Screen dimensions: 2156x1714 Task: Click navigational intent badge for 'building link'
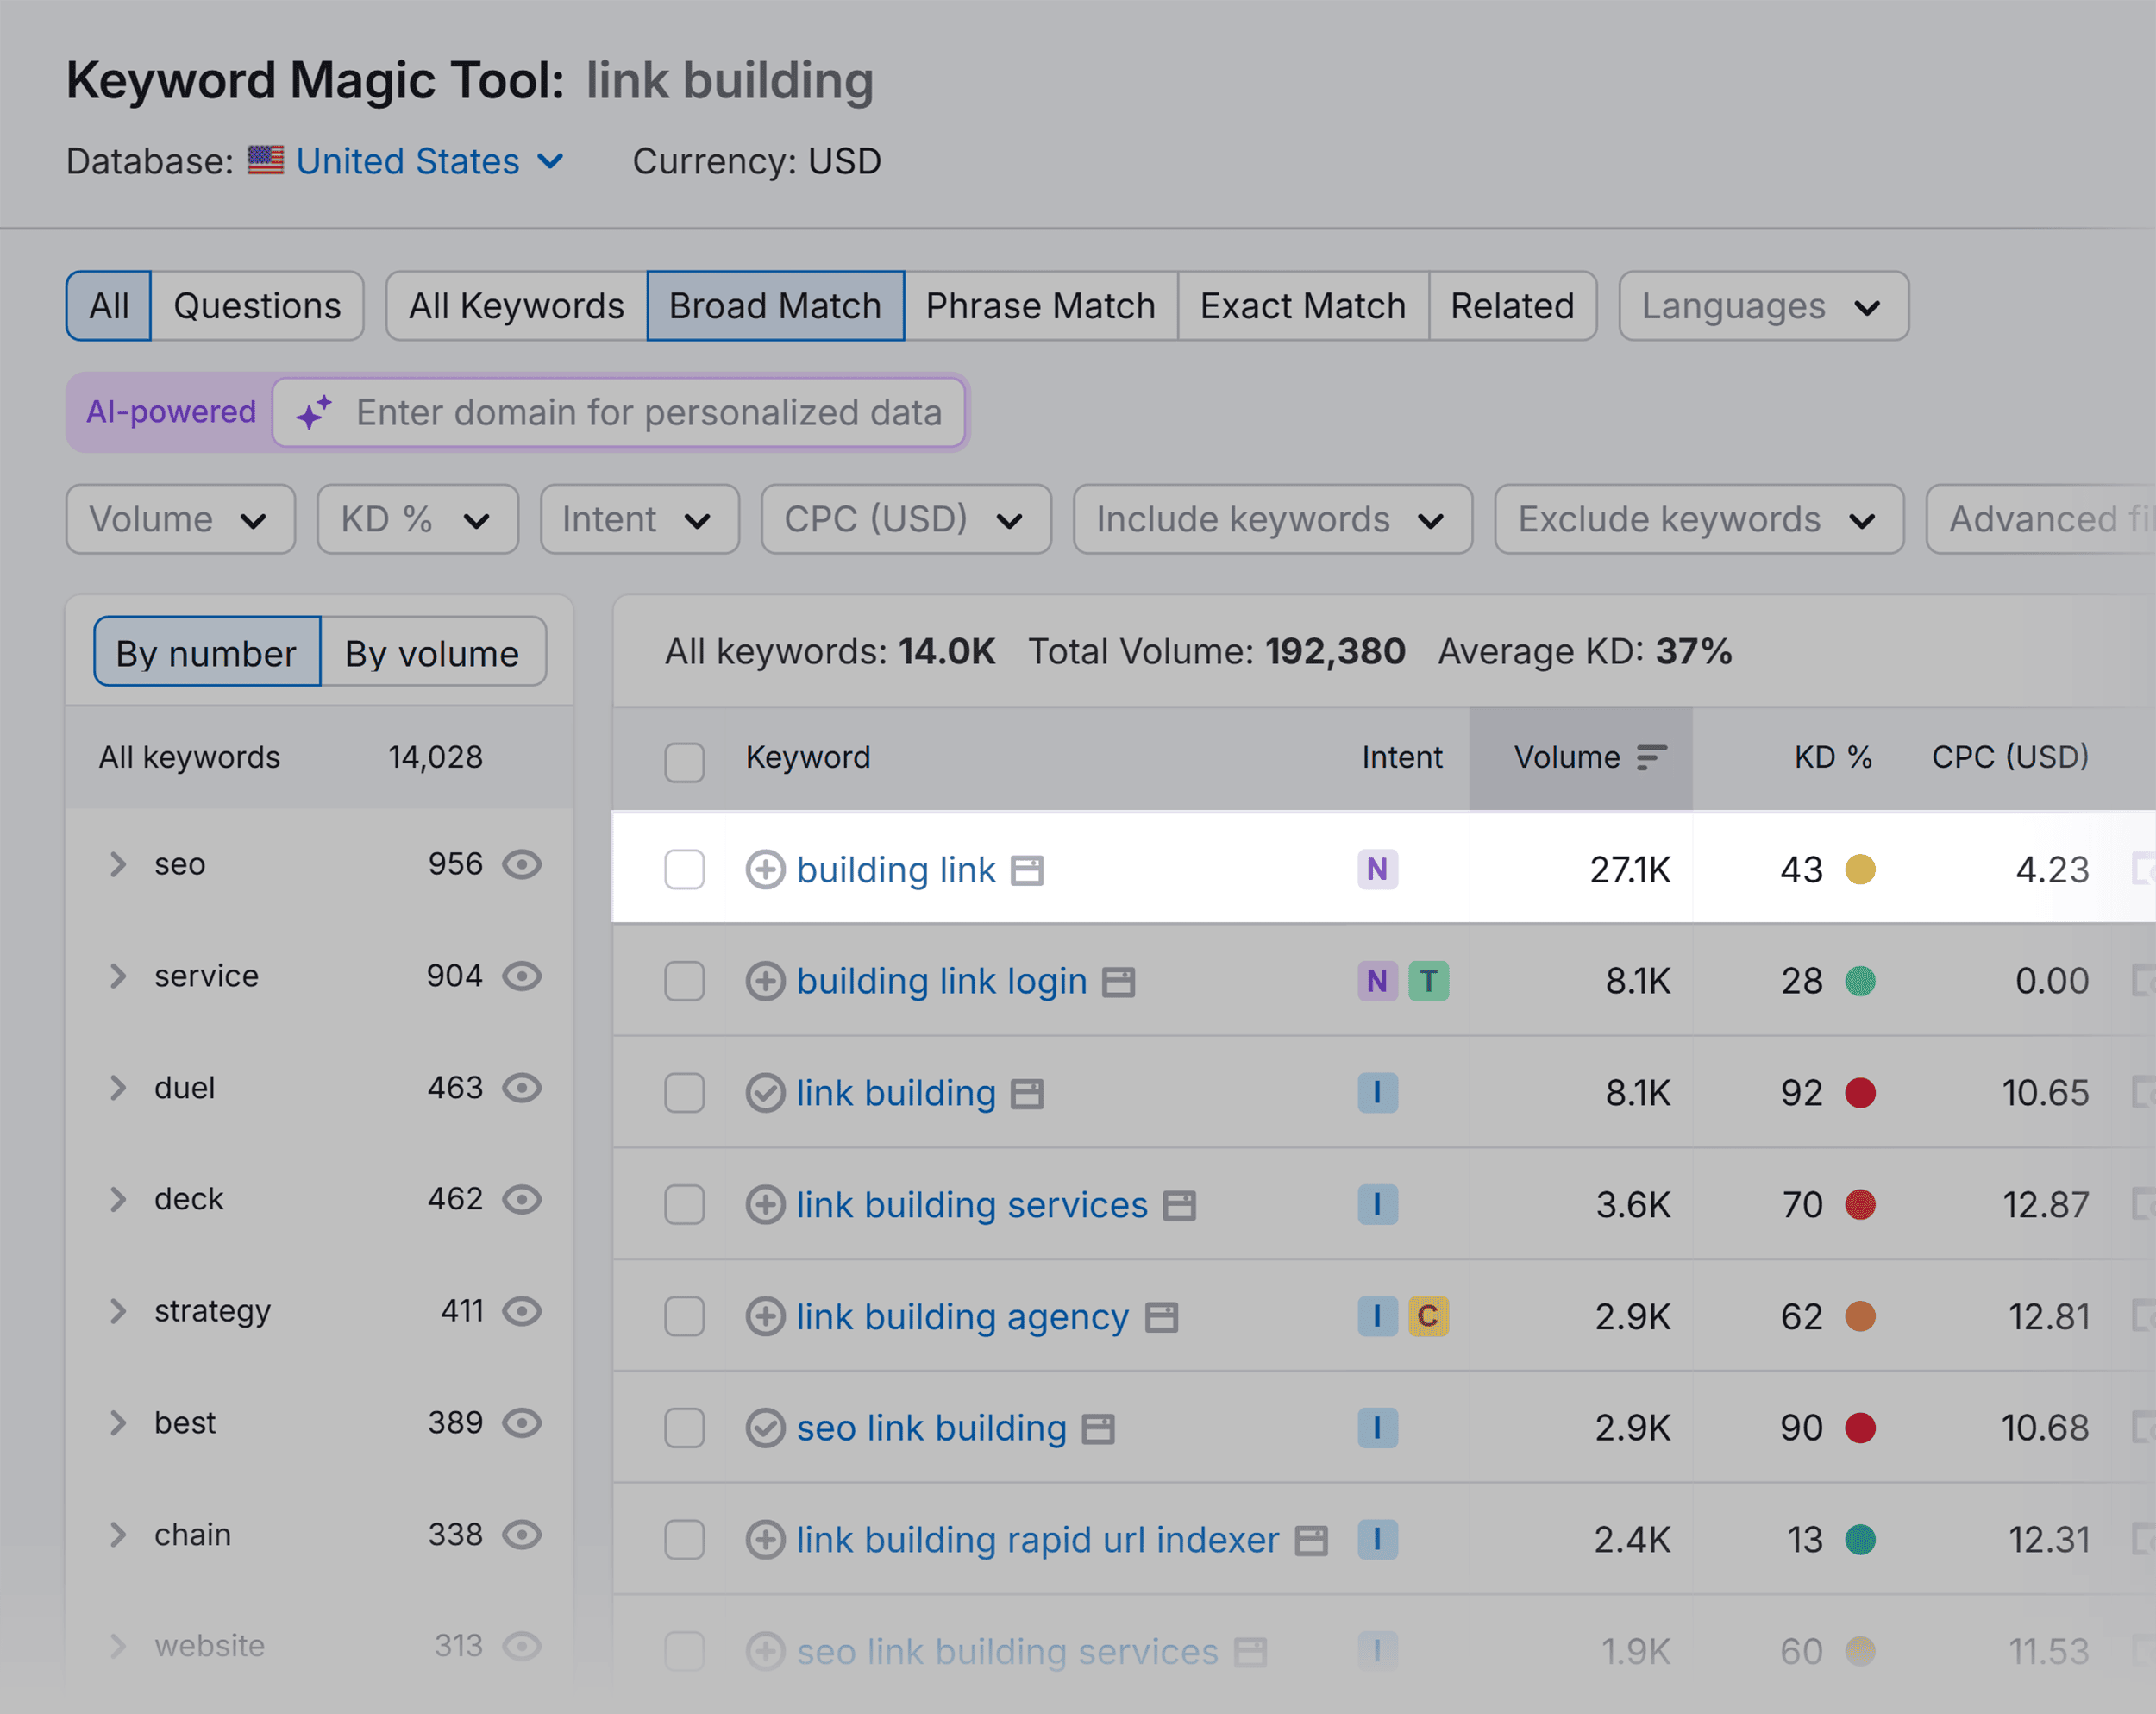click(1377, 869)
